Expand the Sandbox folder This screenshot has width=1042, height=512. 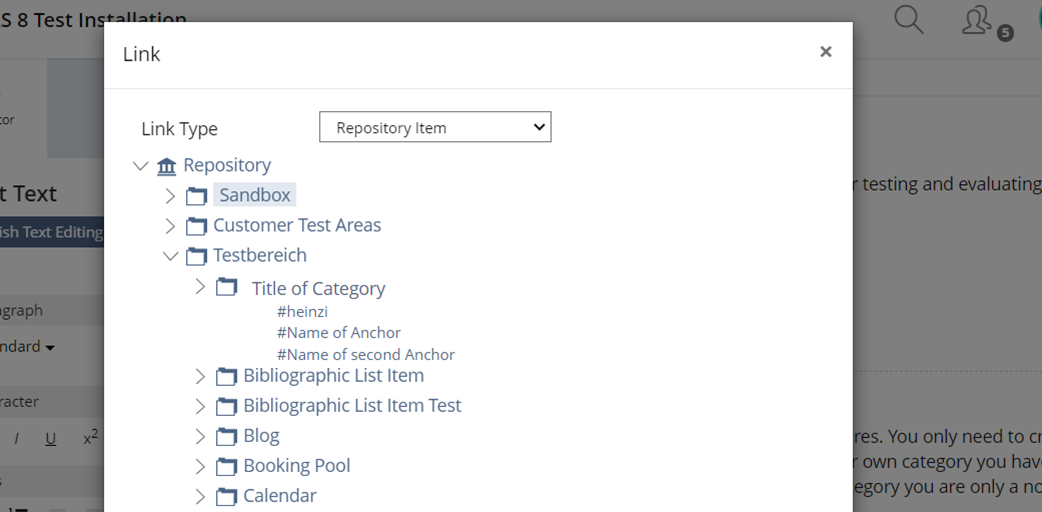170,196
